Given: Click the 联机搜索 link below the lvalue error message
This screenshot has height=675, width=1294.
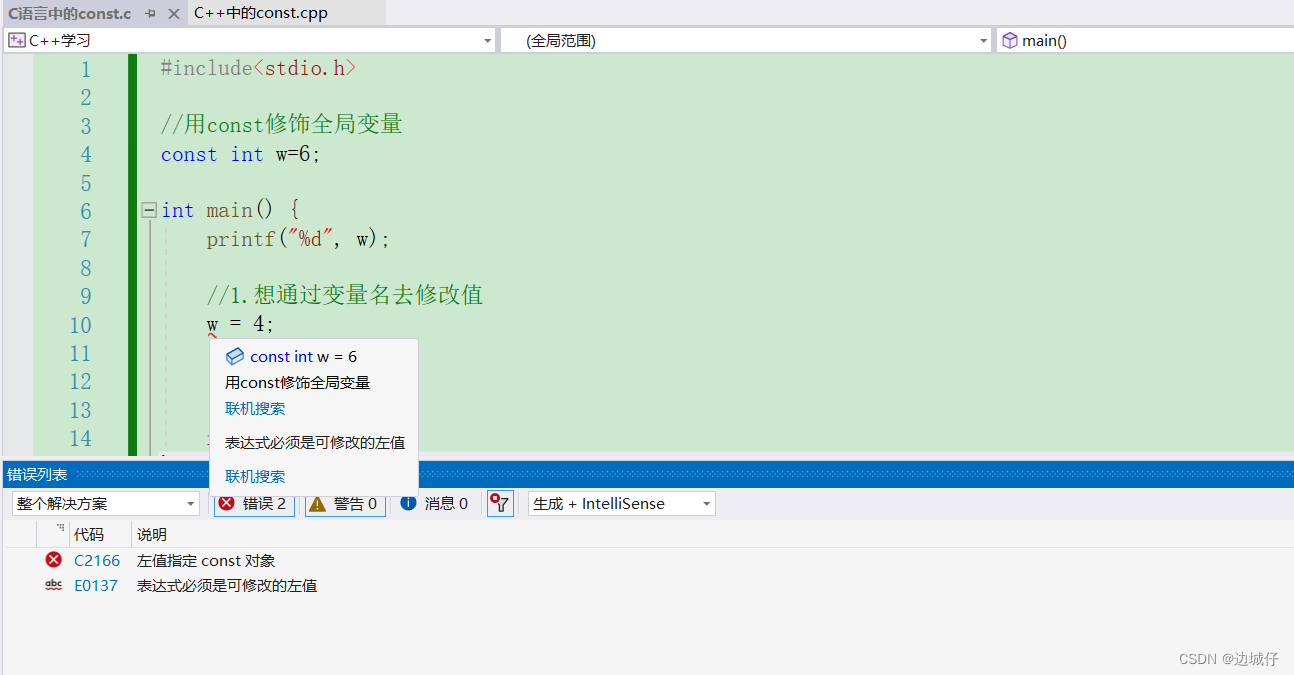Looking at the screenshot, I should click(x=255, y=476).
